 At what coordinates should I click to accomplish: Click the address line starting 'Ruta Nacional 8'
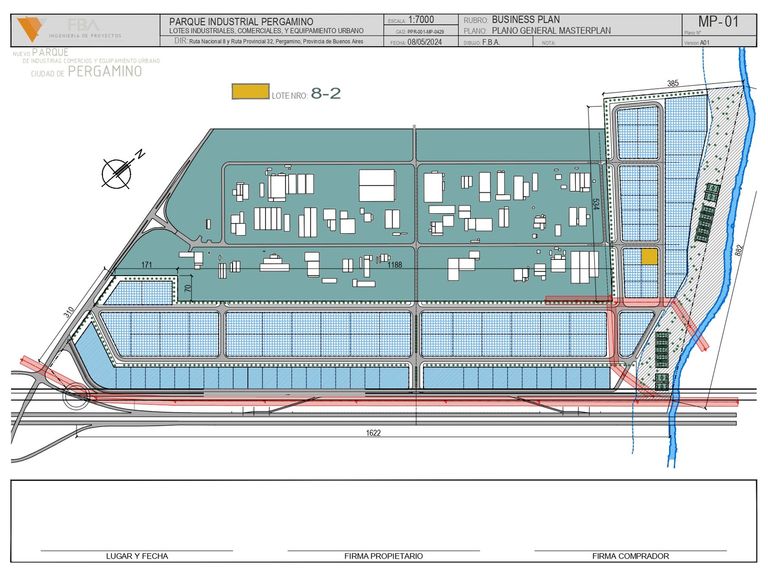(276, 42)
